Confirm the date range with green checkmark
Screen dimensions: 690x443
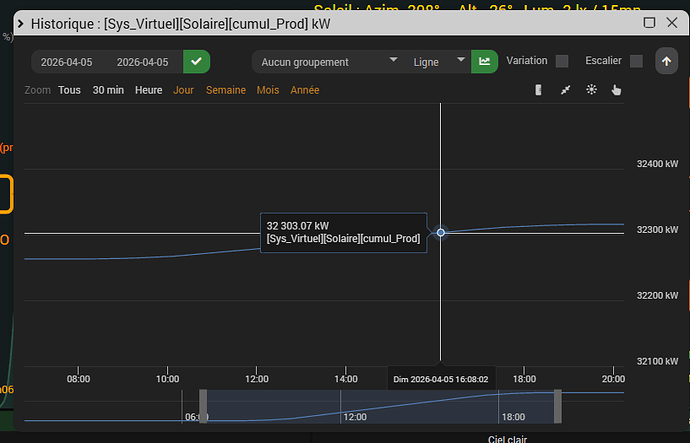pos(196,62)
